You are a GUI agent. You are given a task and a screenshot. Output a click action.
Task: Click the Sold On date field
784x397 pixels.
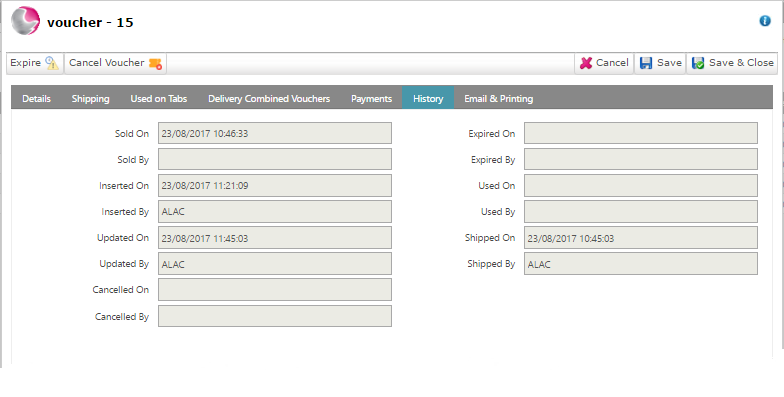[275, 133]
